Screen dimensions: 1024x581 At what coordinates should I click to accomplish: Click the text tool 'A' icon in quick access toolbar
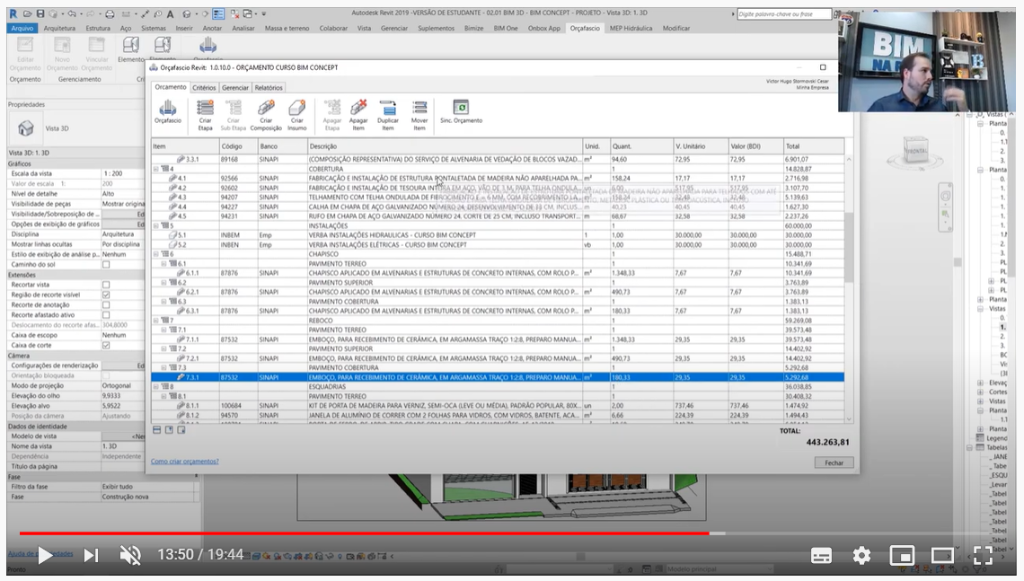[170, 14]
